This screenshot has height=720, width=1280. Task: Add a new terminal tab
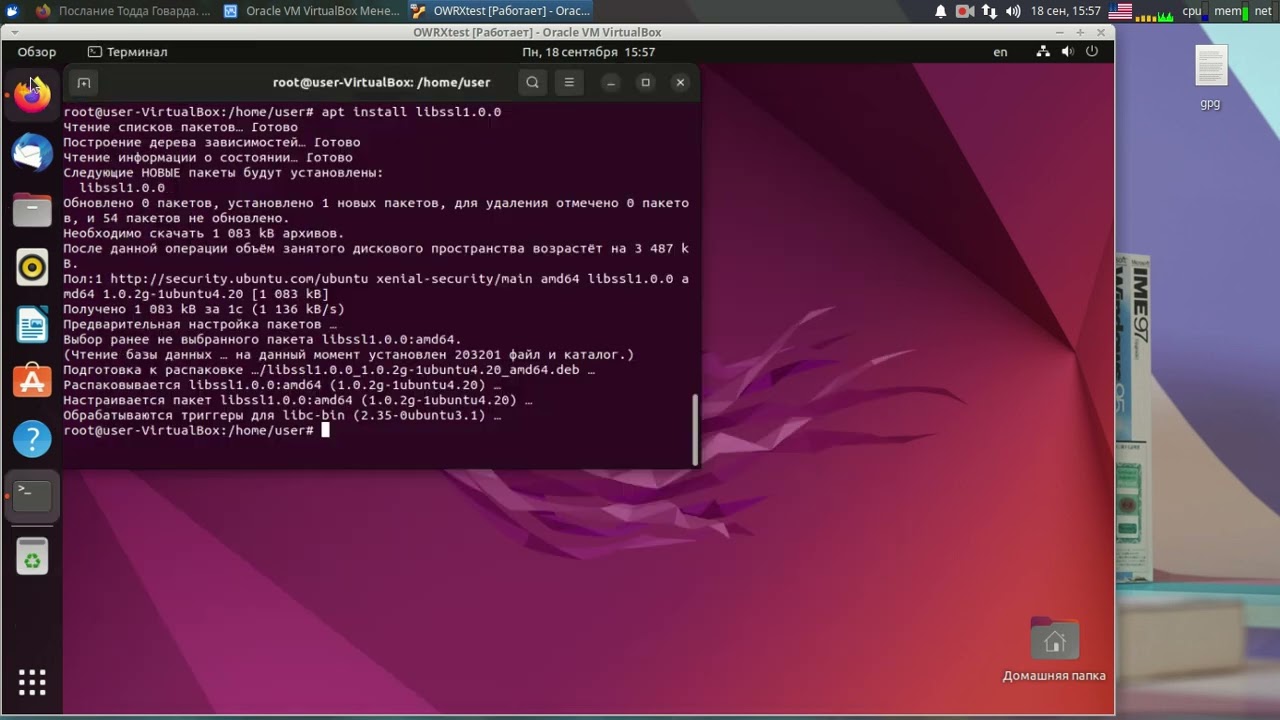(x=84, y=83)
